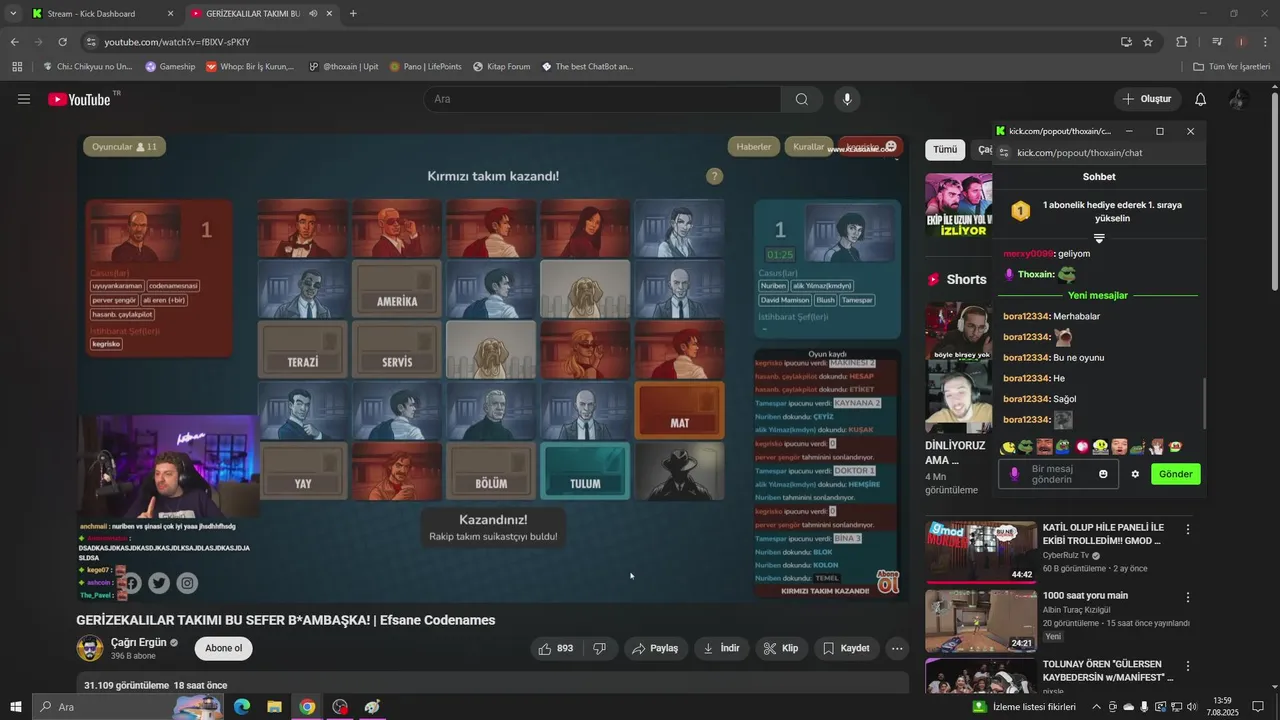Bookmark this page with the star icon
This screenshot has width=1280, height=720.
point(1148,42)
